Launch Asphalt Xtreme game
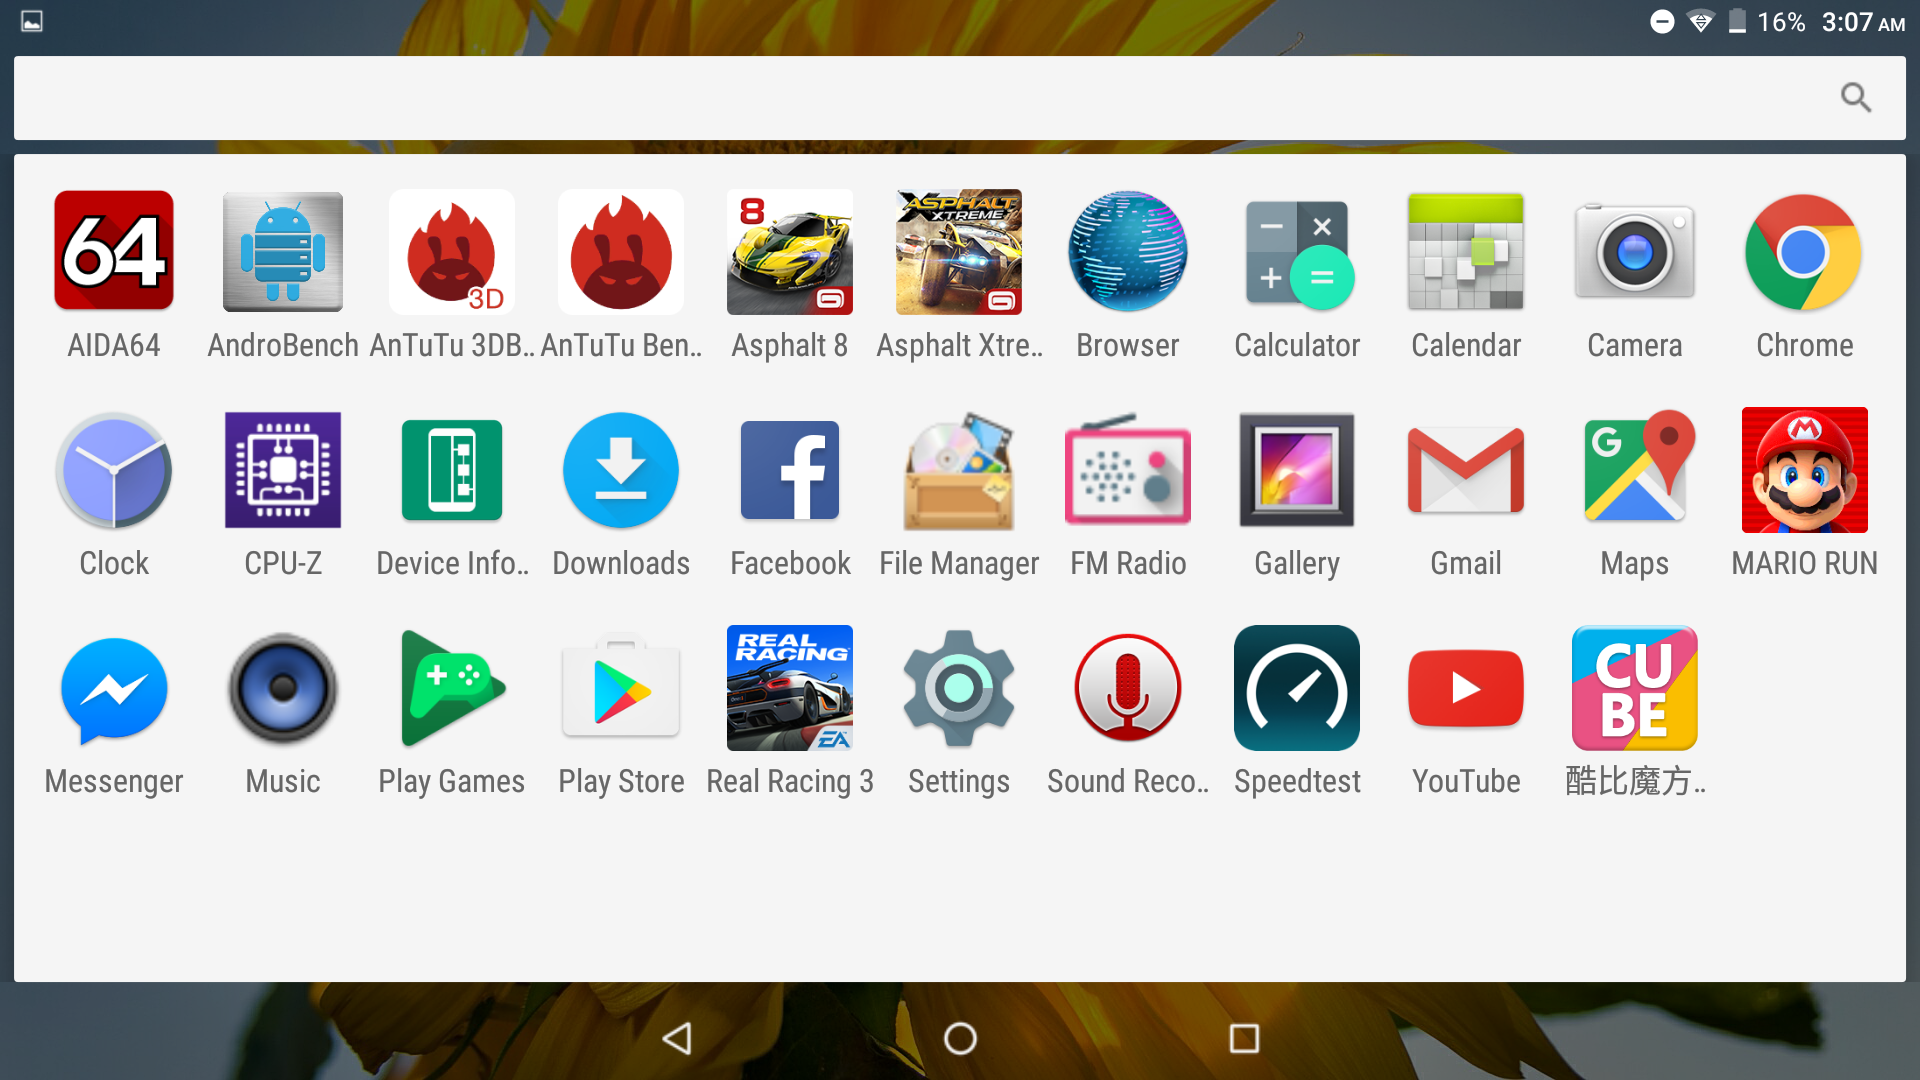 (x=959, y=252)
